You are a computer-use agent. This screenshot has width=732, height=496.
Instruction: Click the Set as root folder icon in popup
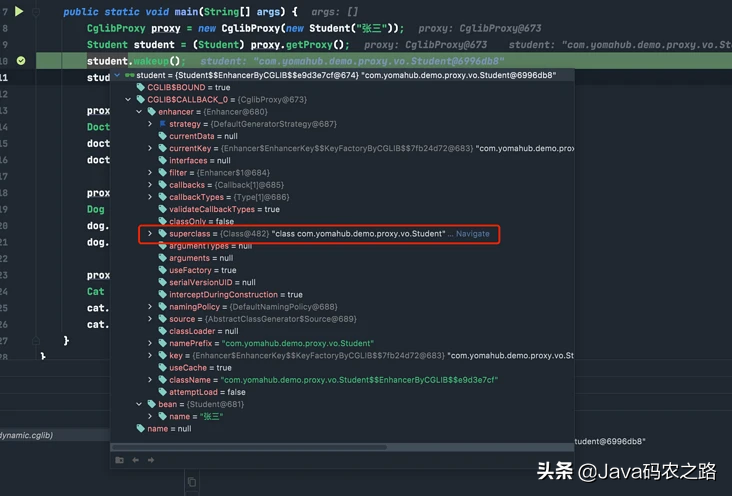click(x=120, y=460)
